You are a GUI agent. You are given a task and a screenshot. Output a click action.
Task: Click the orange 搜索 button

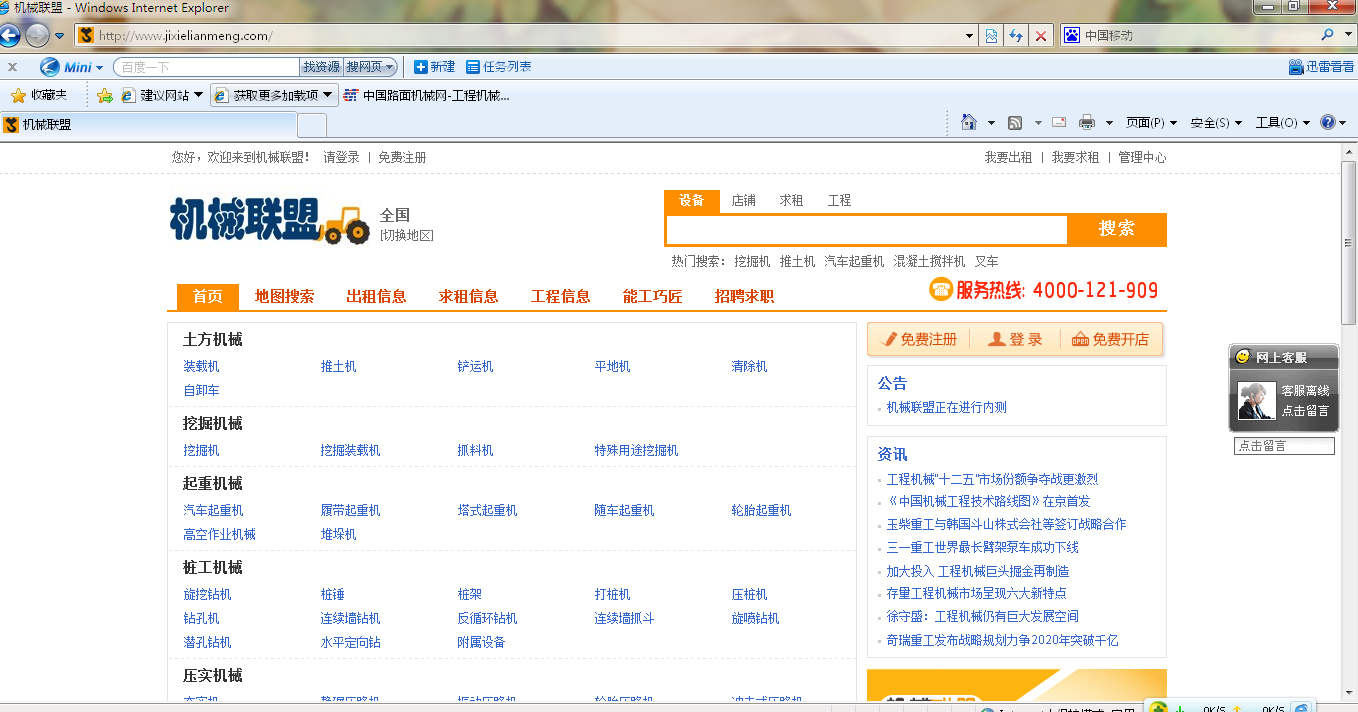pos(1117,229)
